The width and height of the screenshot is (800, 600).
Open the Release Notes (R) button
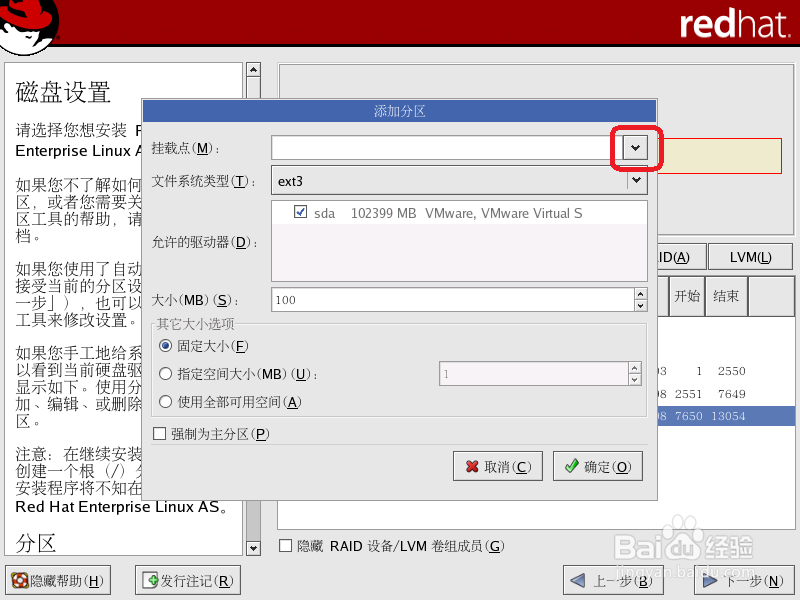188,580
